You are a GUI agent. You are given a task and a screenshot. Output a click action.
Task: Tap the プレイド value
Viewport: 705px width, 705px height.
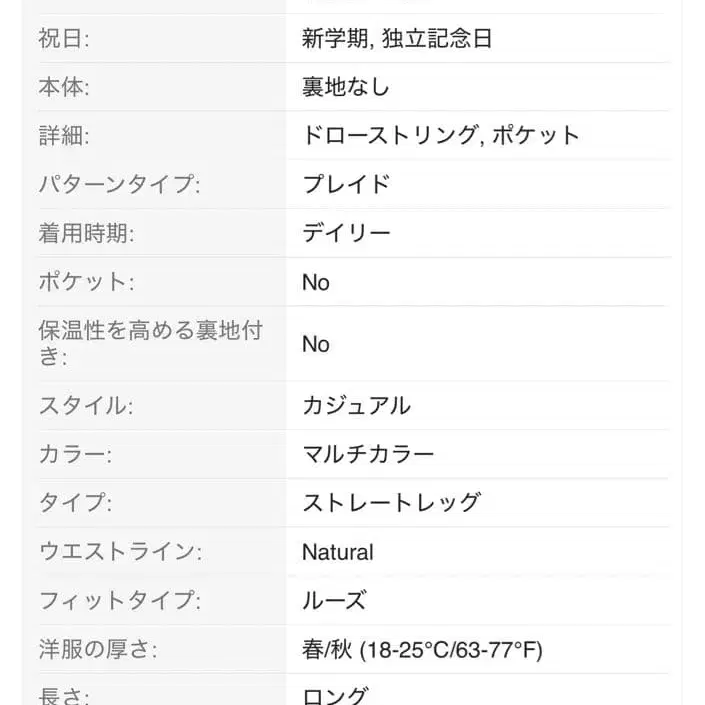click(345, 185)
